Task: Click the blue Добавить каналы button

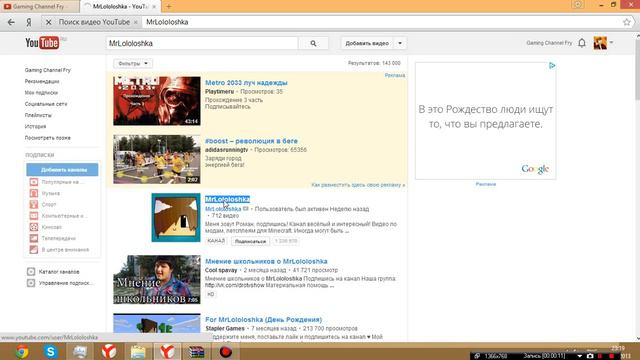Action: (62, 170)
